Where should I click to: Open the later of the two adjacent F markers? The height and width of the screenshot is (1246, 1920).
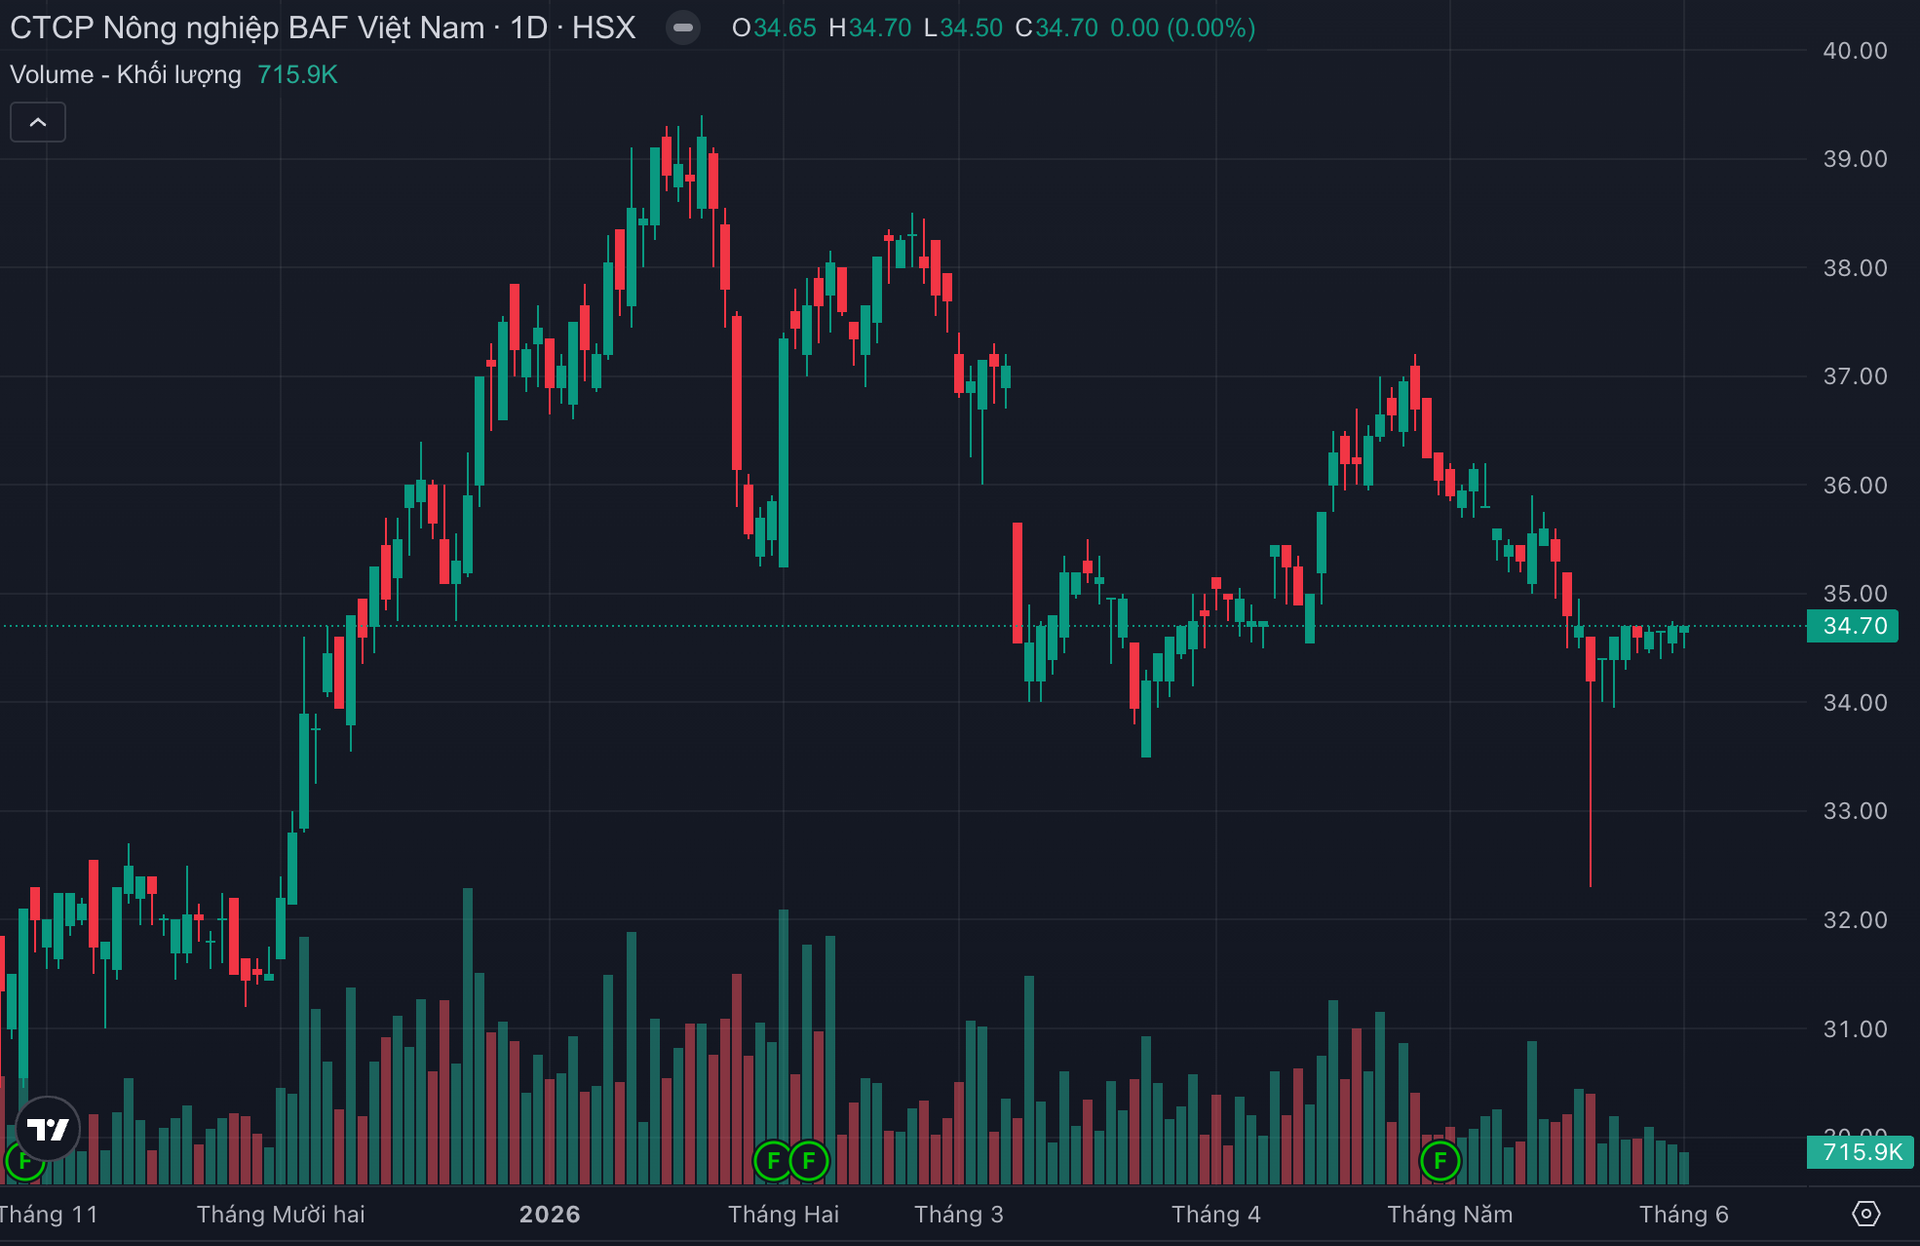tap(809, 1161)
